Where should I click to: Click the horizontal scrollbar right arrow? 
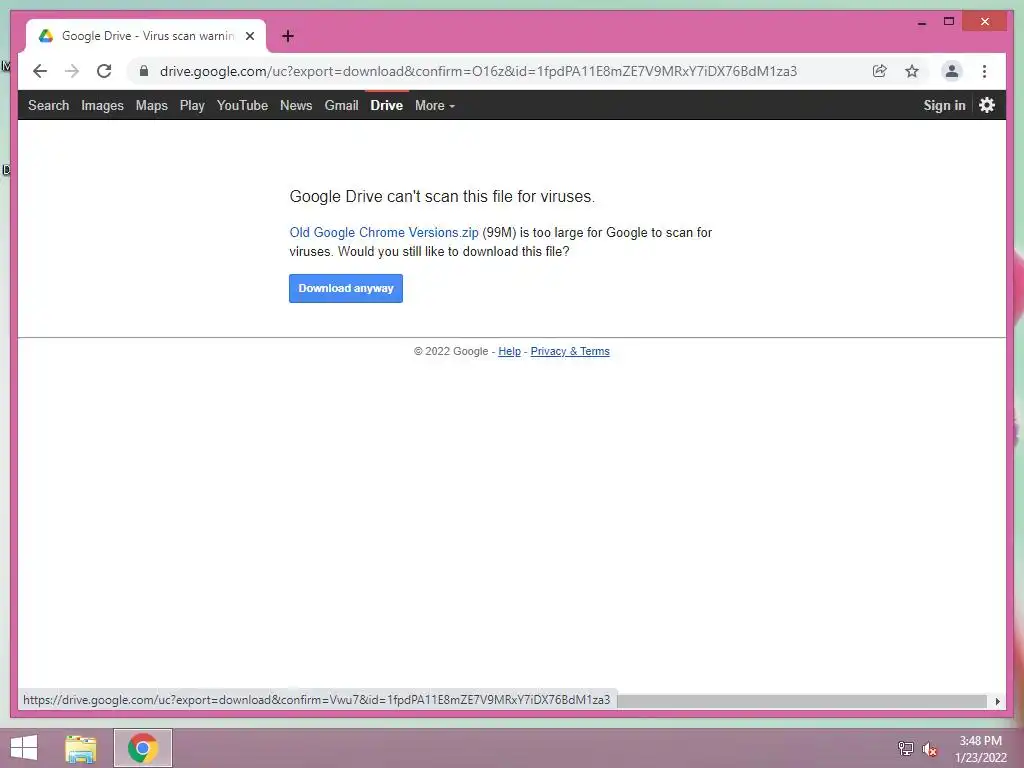pos(997,701)
